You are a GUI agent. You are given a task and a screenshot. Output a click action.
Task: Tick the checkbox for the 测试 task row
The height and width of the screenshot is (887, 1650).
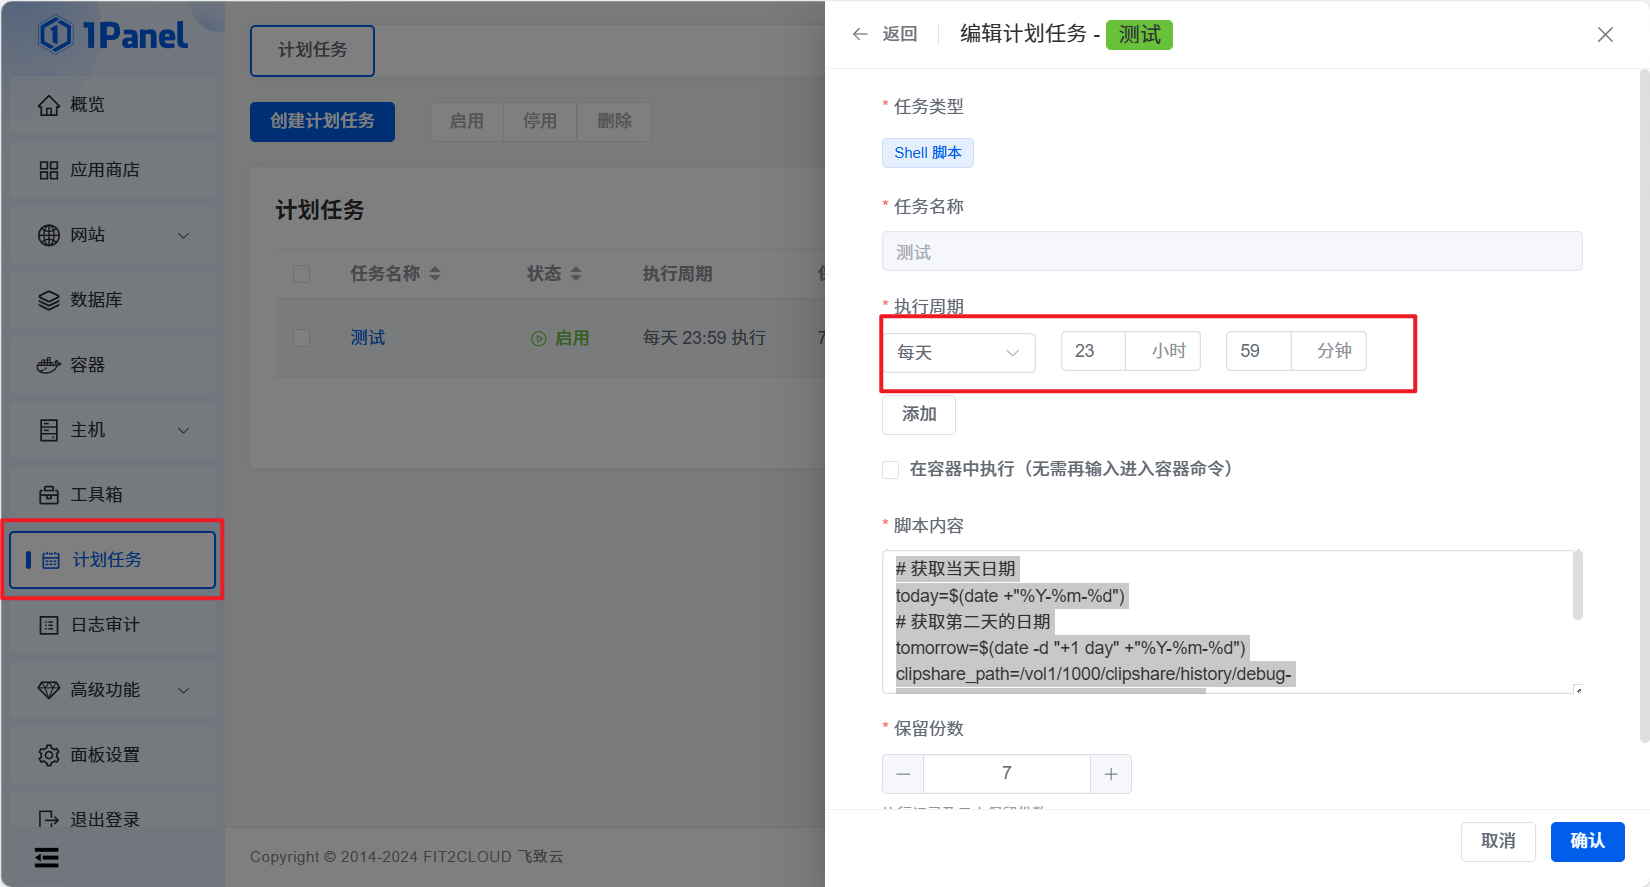pos(301,338)
